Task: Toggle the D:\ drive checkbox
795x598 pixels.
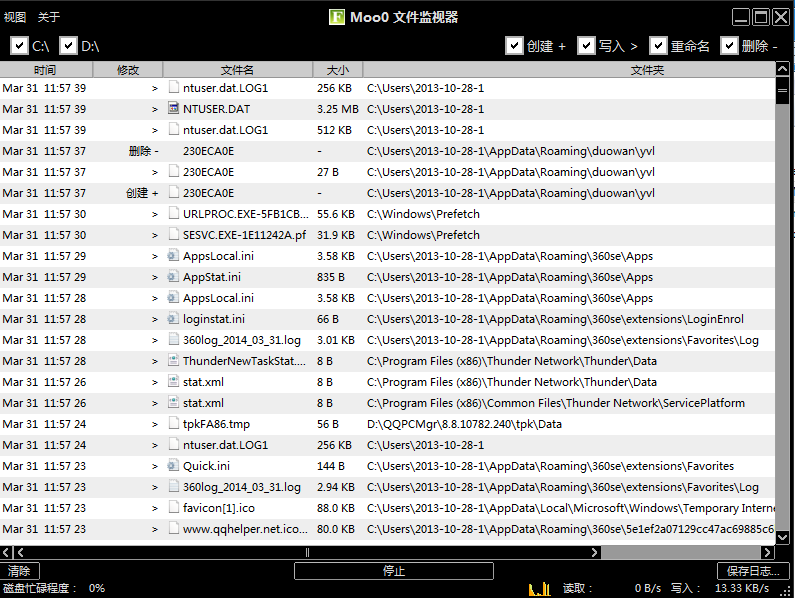Action: click(68, 46)
